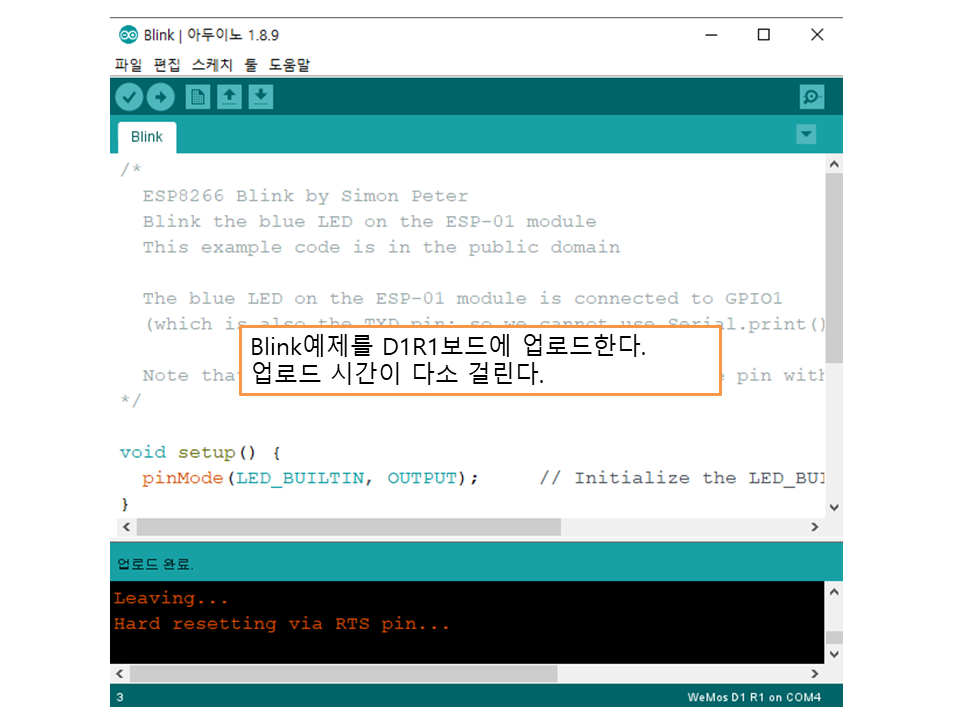Click the editor horizontal scrollbar thumb
960x720 pixels.
[349, 527]
